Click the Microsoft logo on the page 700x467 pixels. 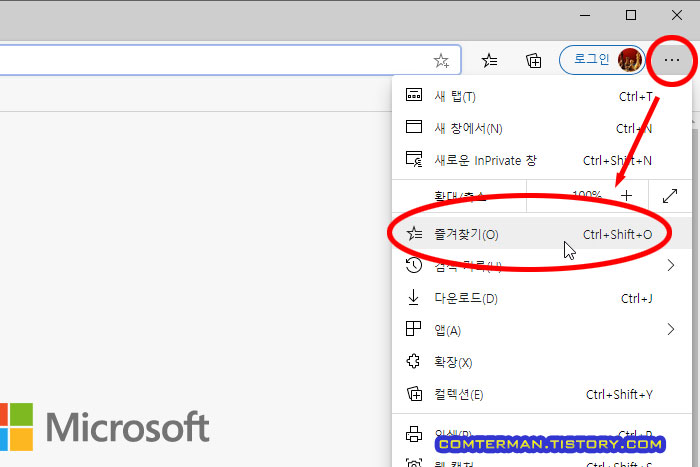tap(104, 427)
